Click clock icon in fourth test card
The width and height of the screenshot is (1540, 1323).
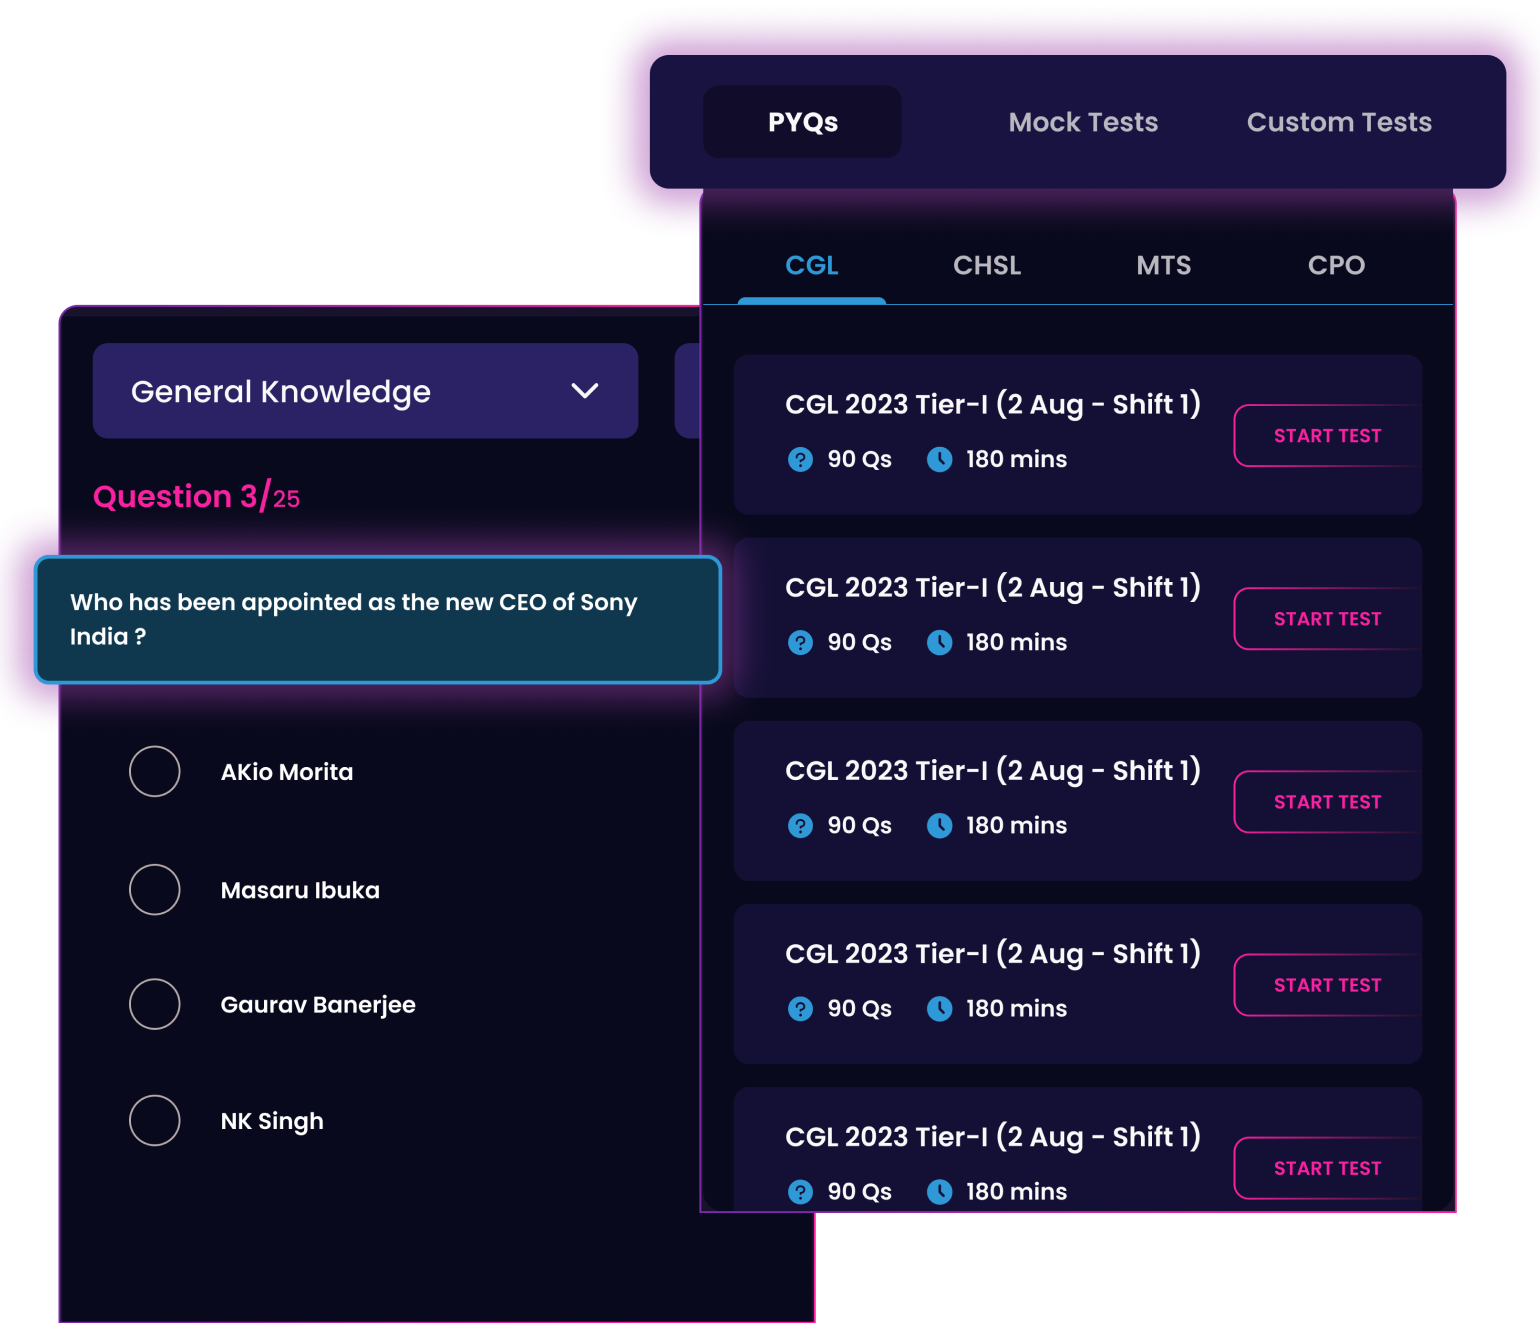click(x=939, y=1009)
